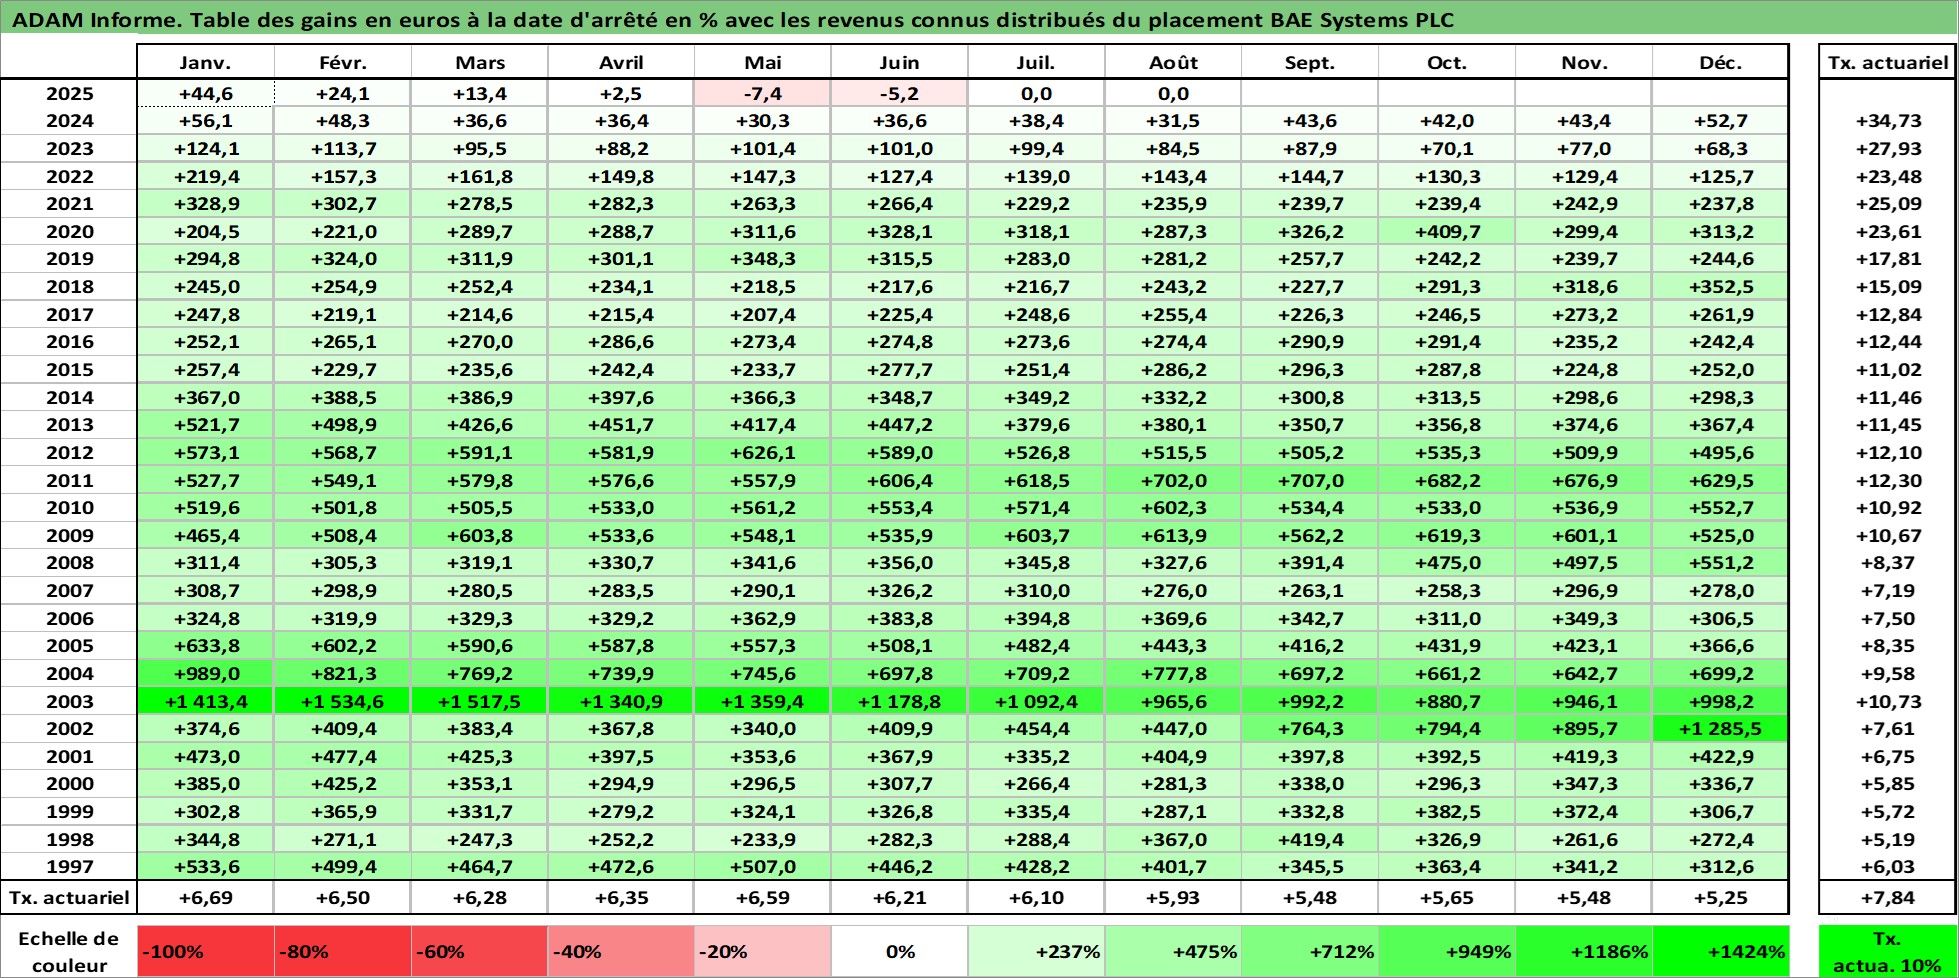Click the +712% color scale cell
Viewport: 1959px width, 978px height.
coord(1310,952)
